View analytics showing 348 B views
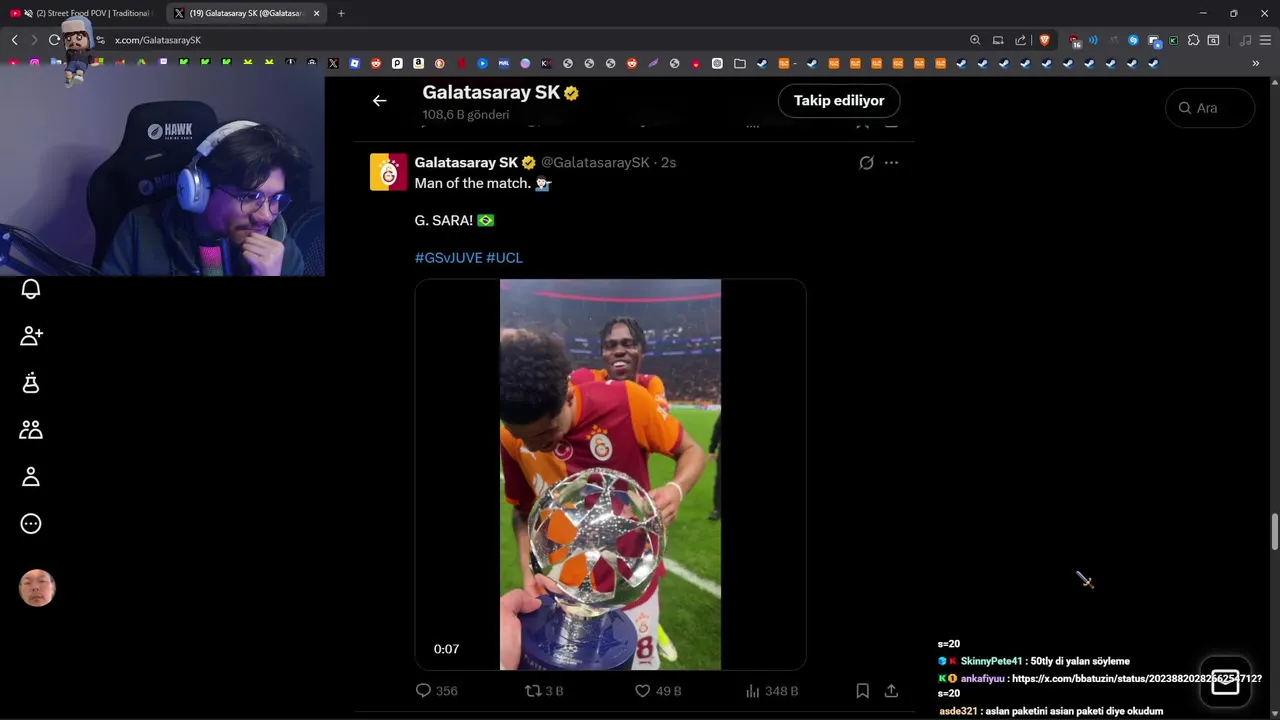1280x720 pixels. pyautogui.click(x=772, y=691)
